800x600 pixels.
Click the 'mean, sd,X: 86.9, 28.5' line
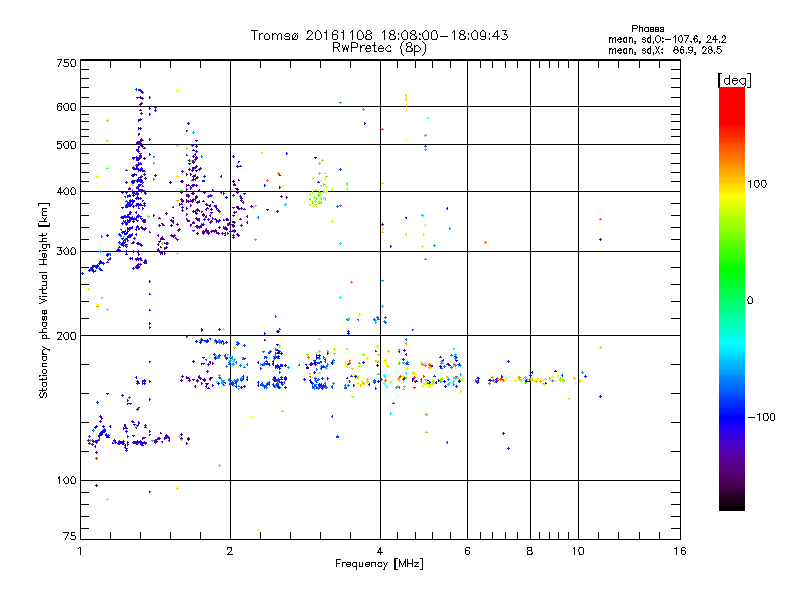(665, 50)
